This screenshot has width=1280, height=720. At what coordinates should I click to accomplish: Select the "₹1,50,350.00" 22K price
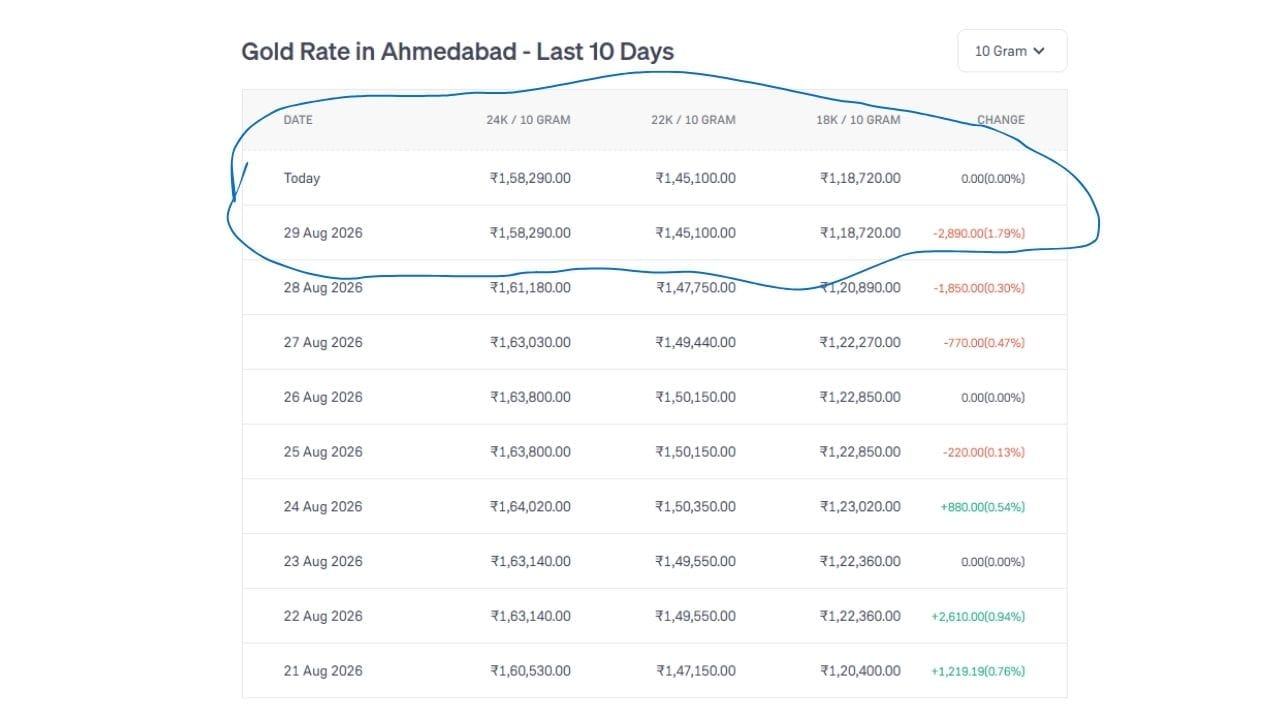(x=695, y=507)
